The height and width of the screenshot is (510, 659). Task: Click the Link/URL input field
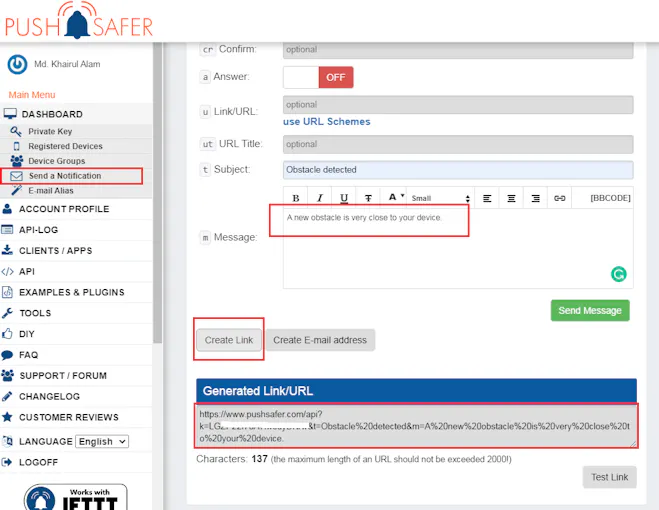pos(458,105)
